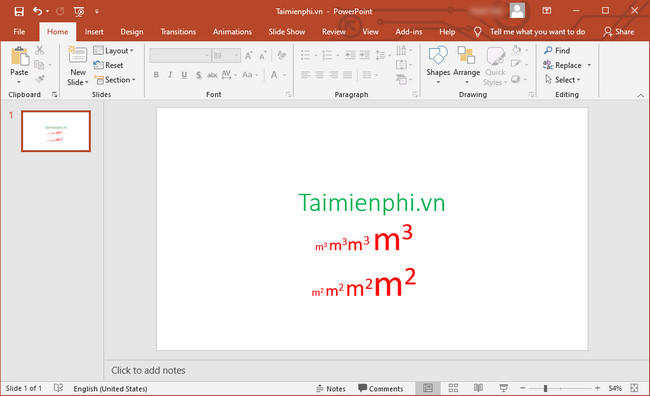Select slide 1 thumbnail
650x396 pixels.
pyautogui.click(x=56, y=131)
